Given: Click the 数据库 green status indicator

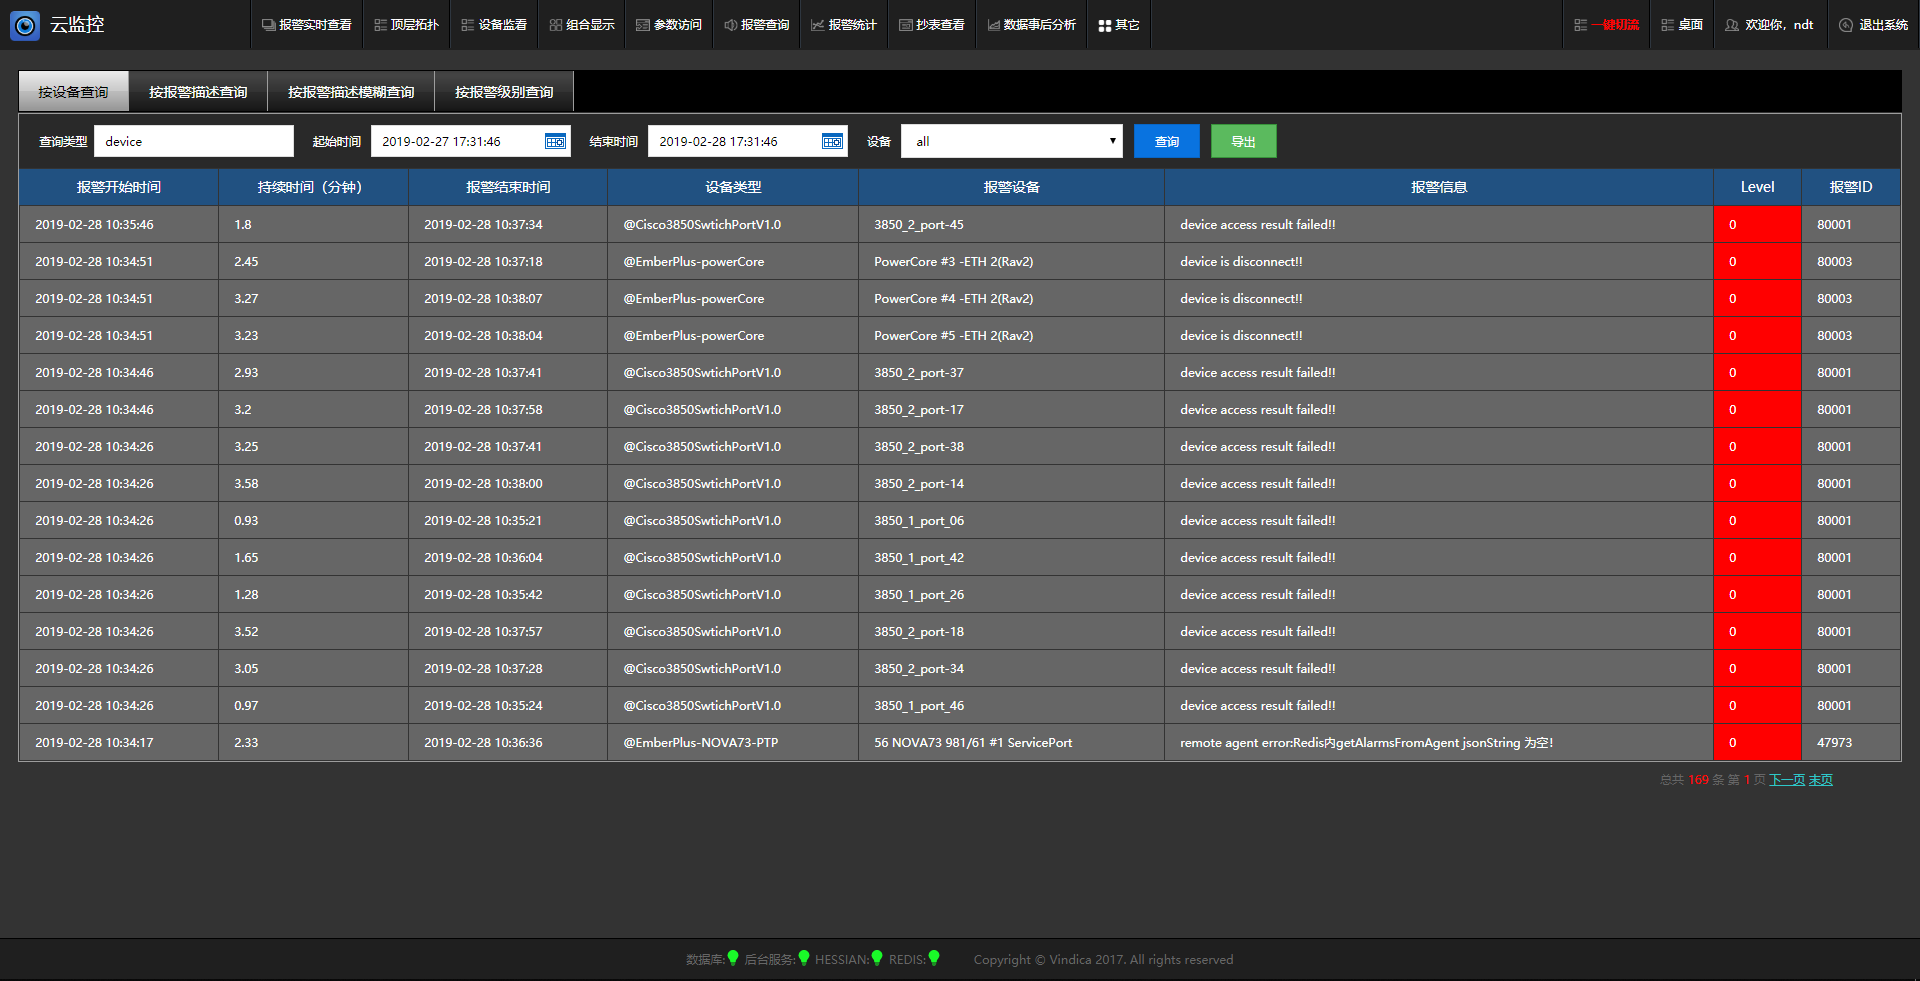Looking at the screenshot, I should (x=733, y=958).
